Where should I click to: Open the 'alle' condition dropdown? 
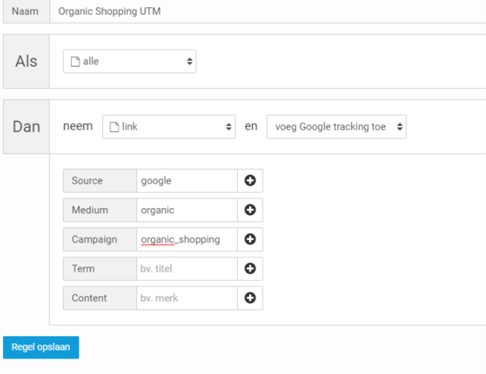point(130,61)
